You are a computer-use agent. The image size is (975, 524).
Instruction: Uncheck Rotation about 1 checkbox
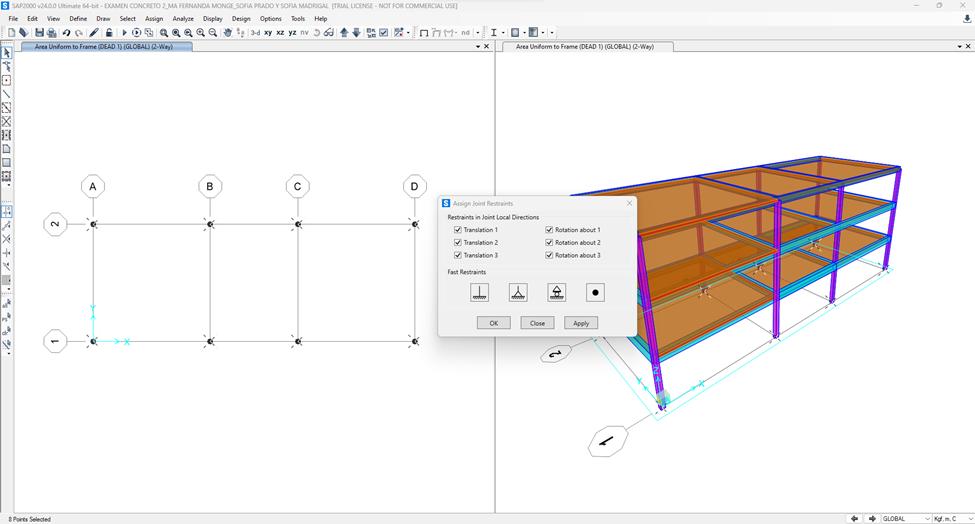(550, 230)
